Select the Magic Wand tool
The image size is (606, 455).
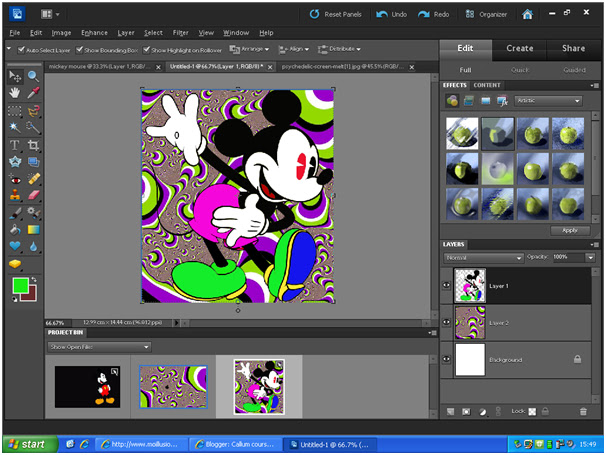pyautogui.click(x=15, y=127)
